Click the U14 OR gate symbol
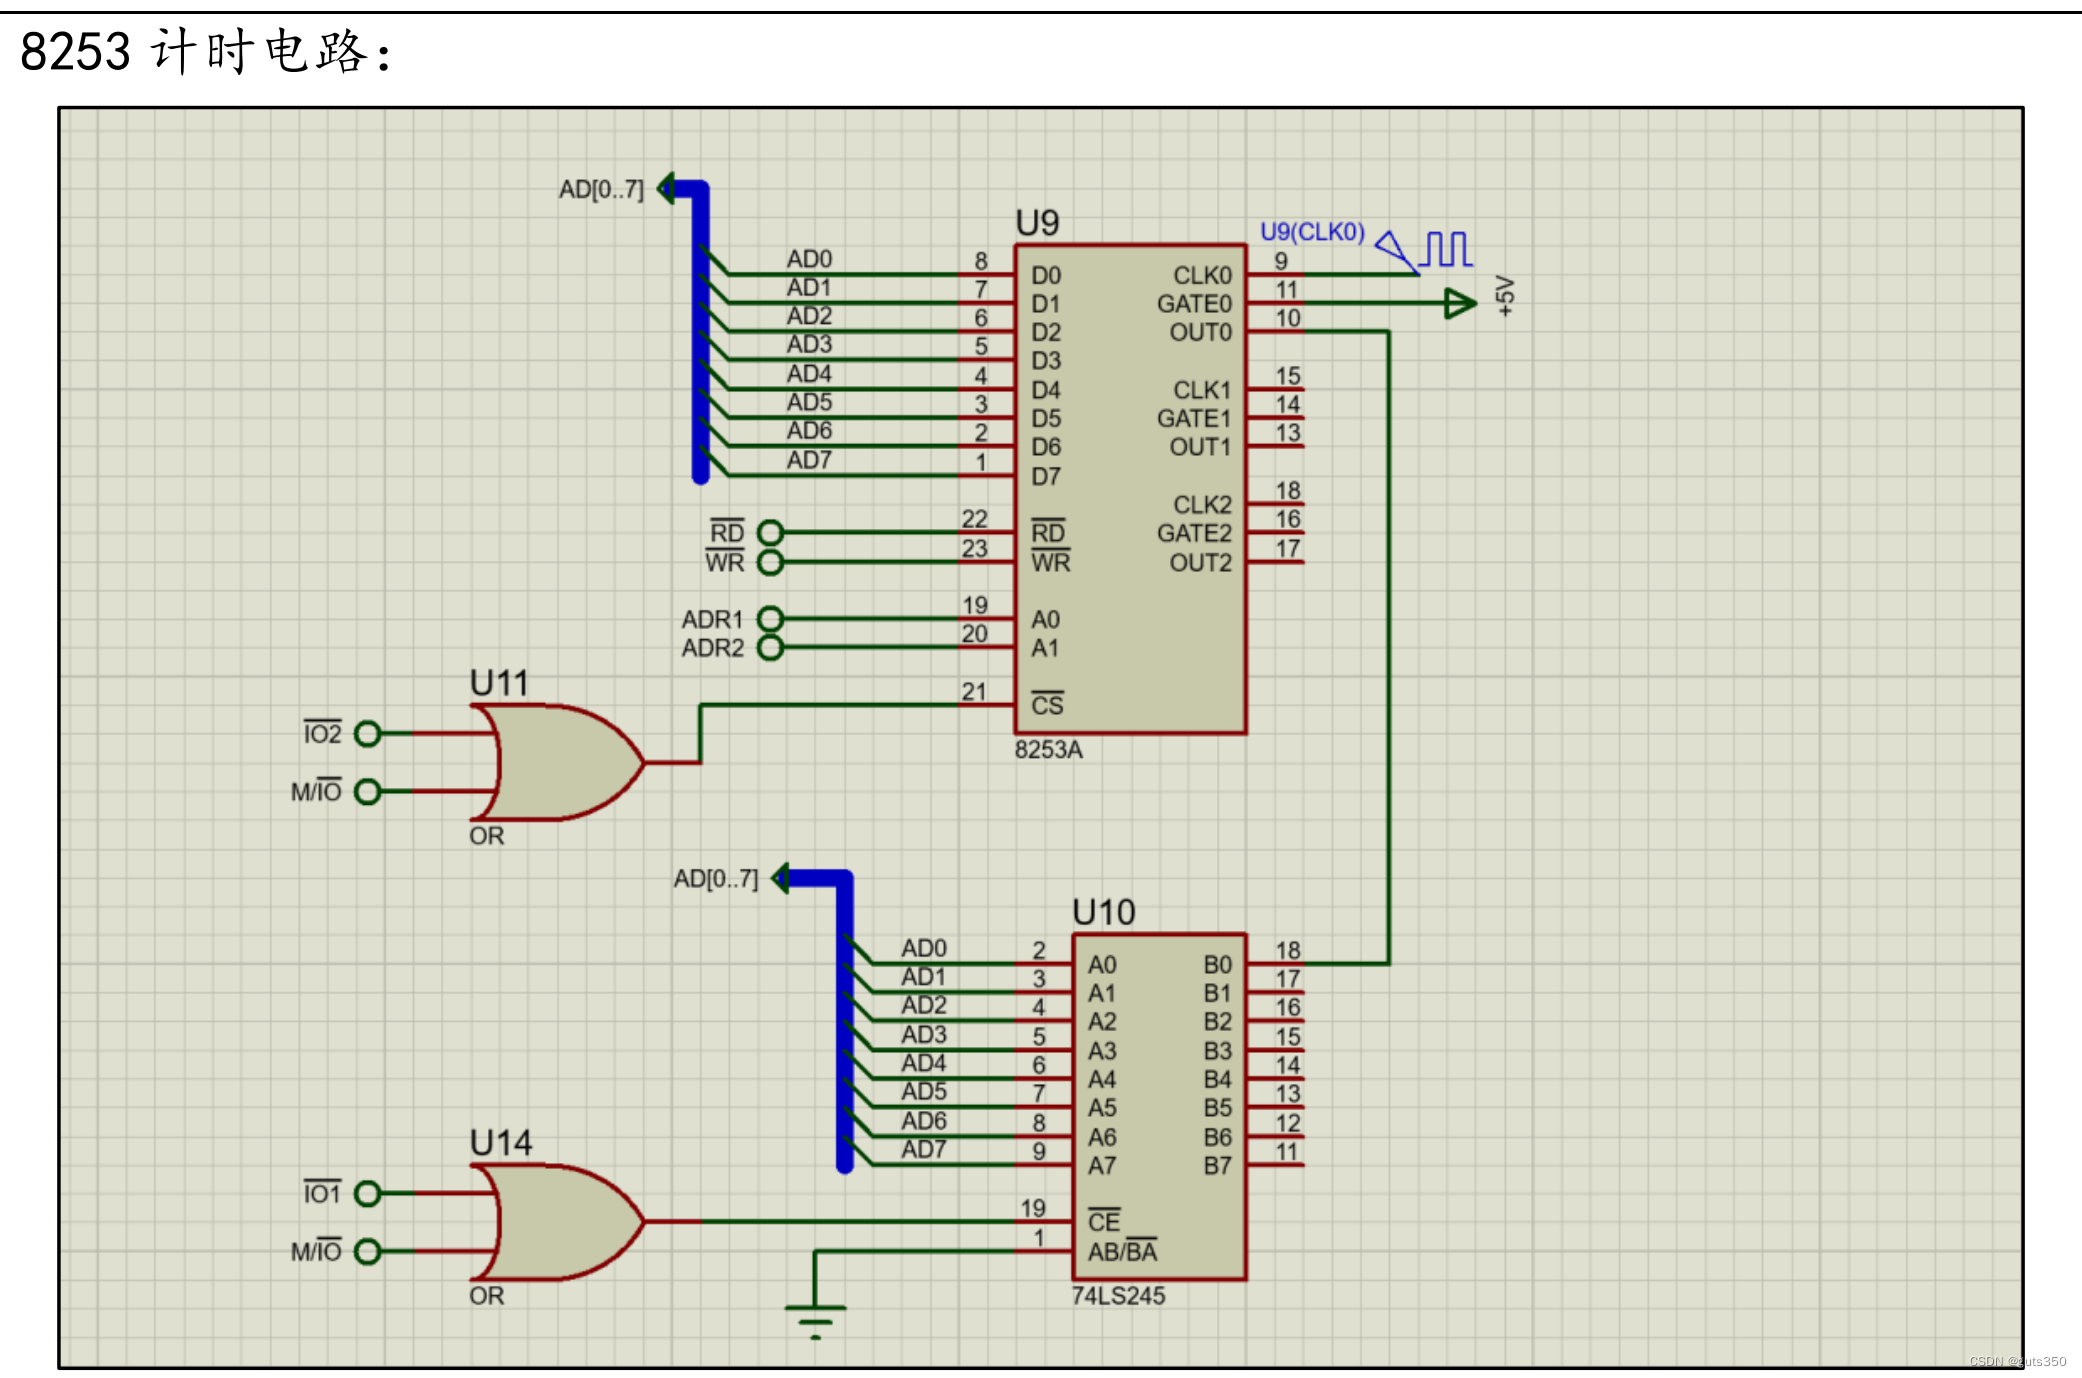The height and width of the screenshot is (1378, 2082). pyautogui.click(x=560, y=1221)
